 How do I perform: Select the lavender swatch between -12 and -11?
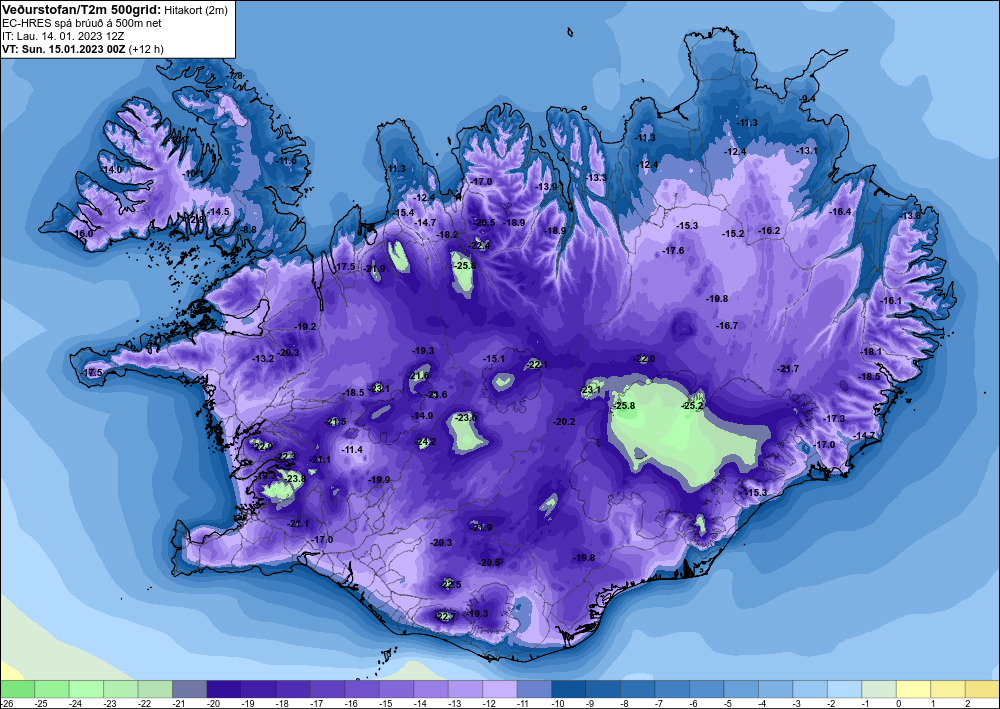[x=499, y=689]
